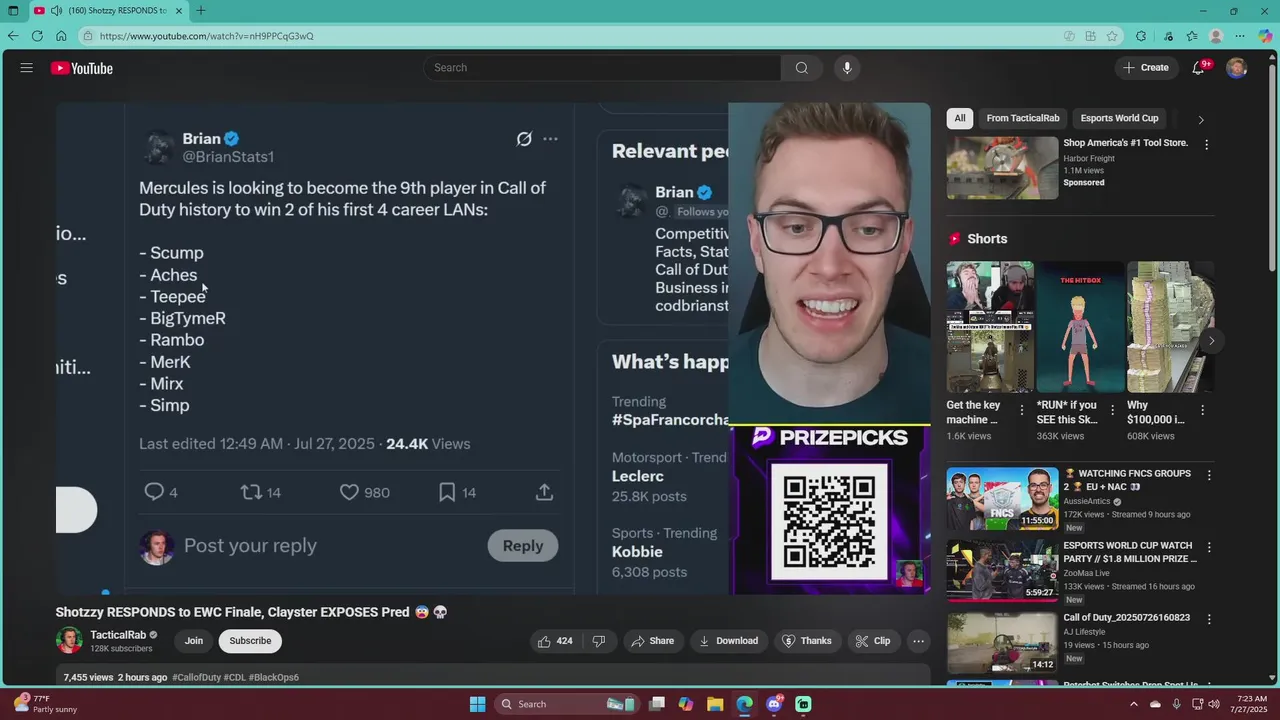Open the YouTube guide hamburger menu
Viewport: 1280px width, 720px height.
pos(26,68)
